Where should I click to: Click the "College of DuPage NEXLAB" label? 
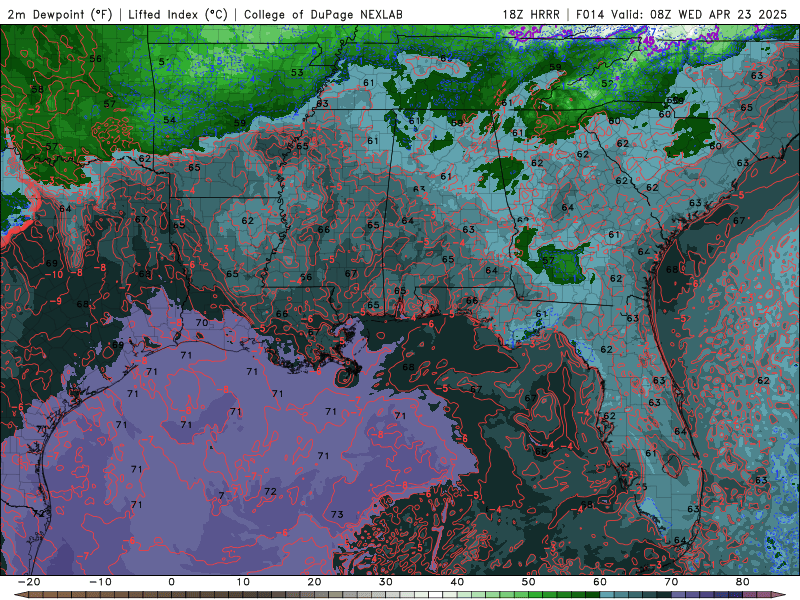pyautogui.click(x=323, y=15)
